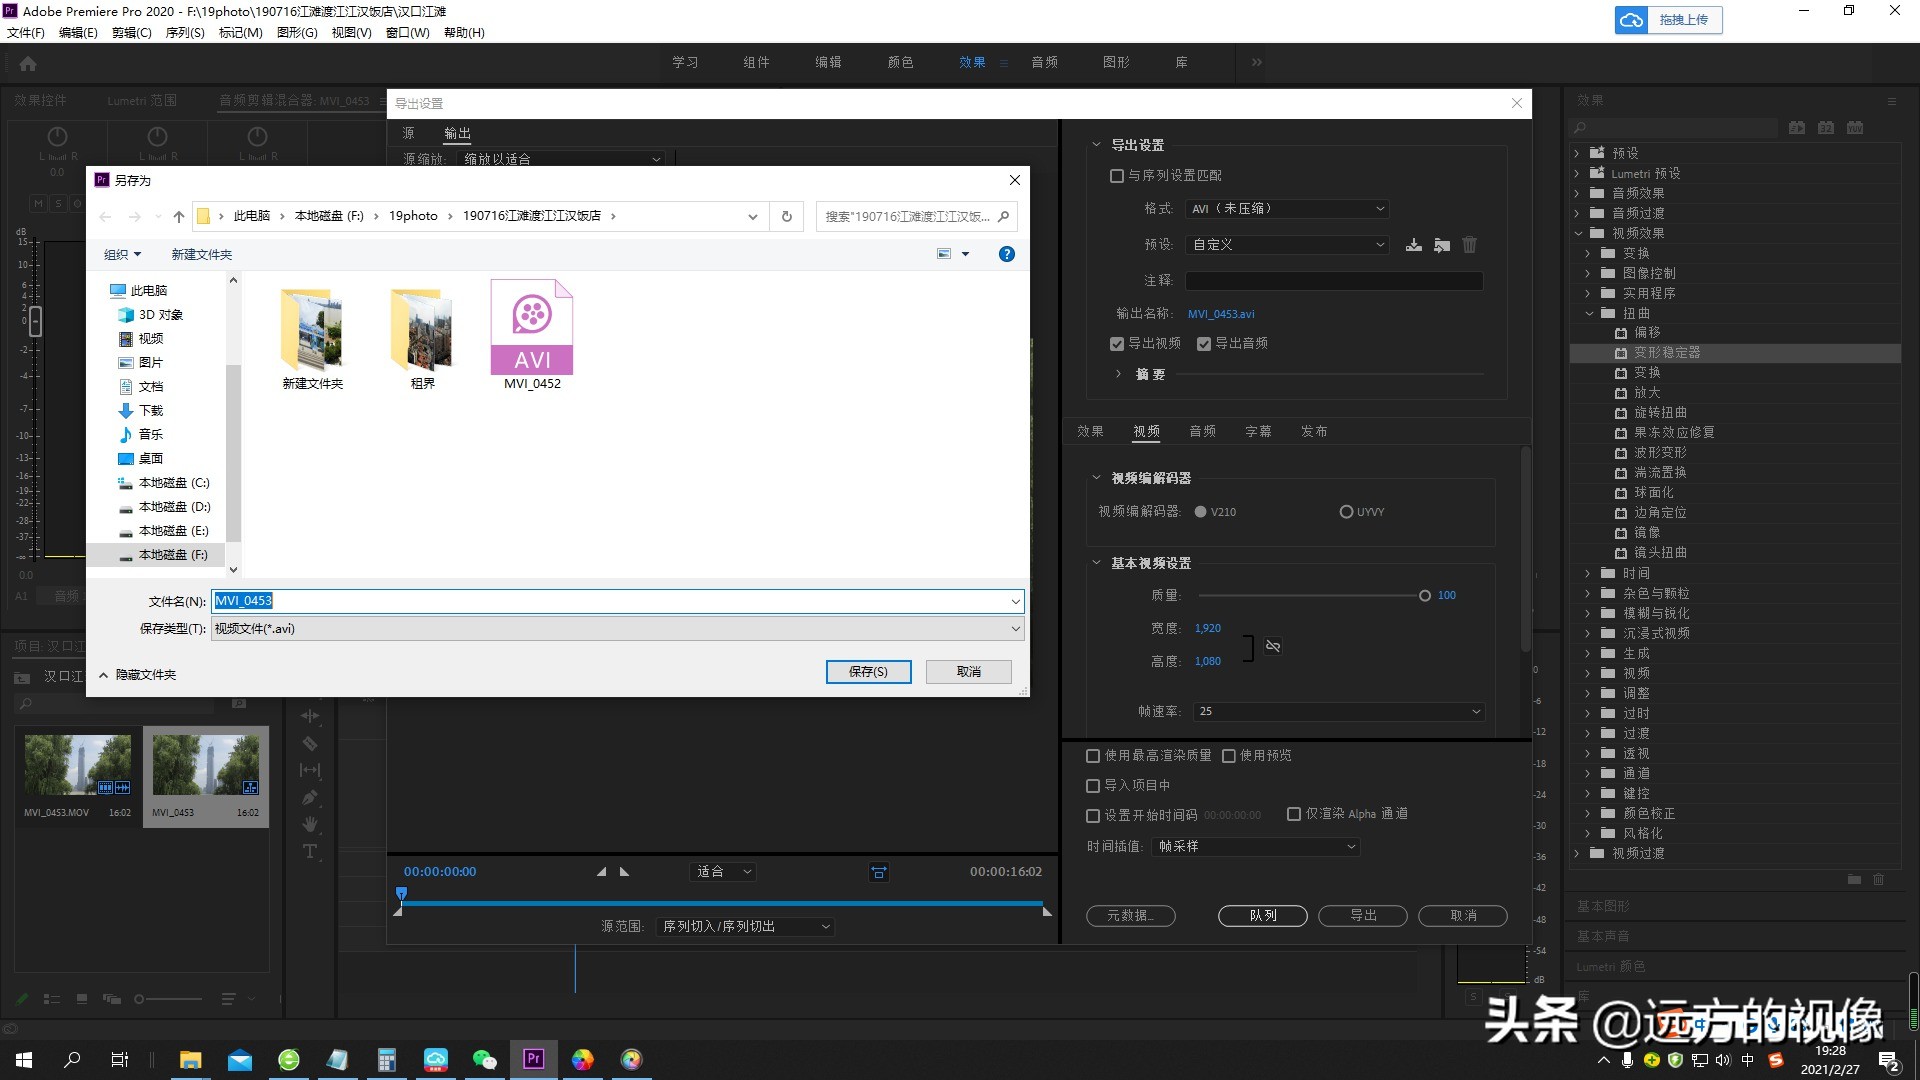Click the set in-point triangle marker

tap(601, 872)
